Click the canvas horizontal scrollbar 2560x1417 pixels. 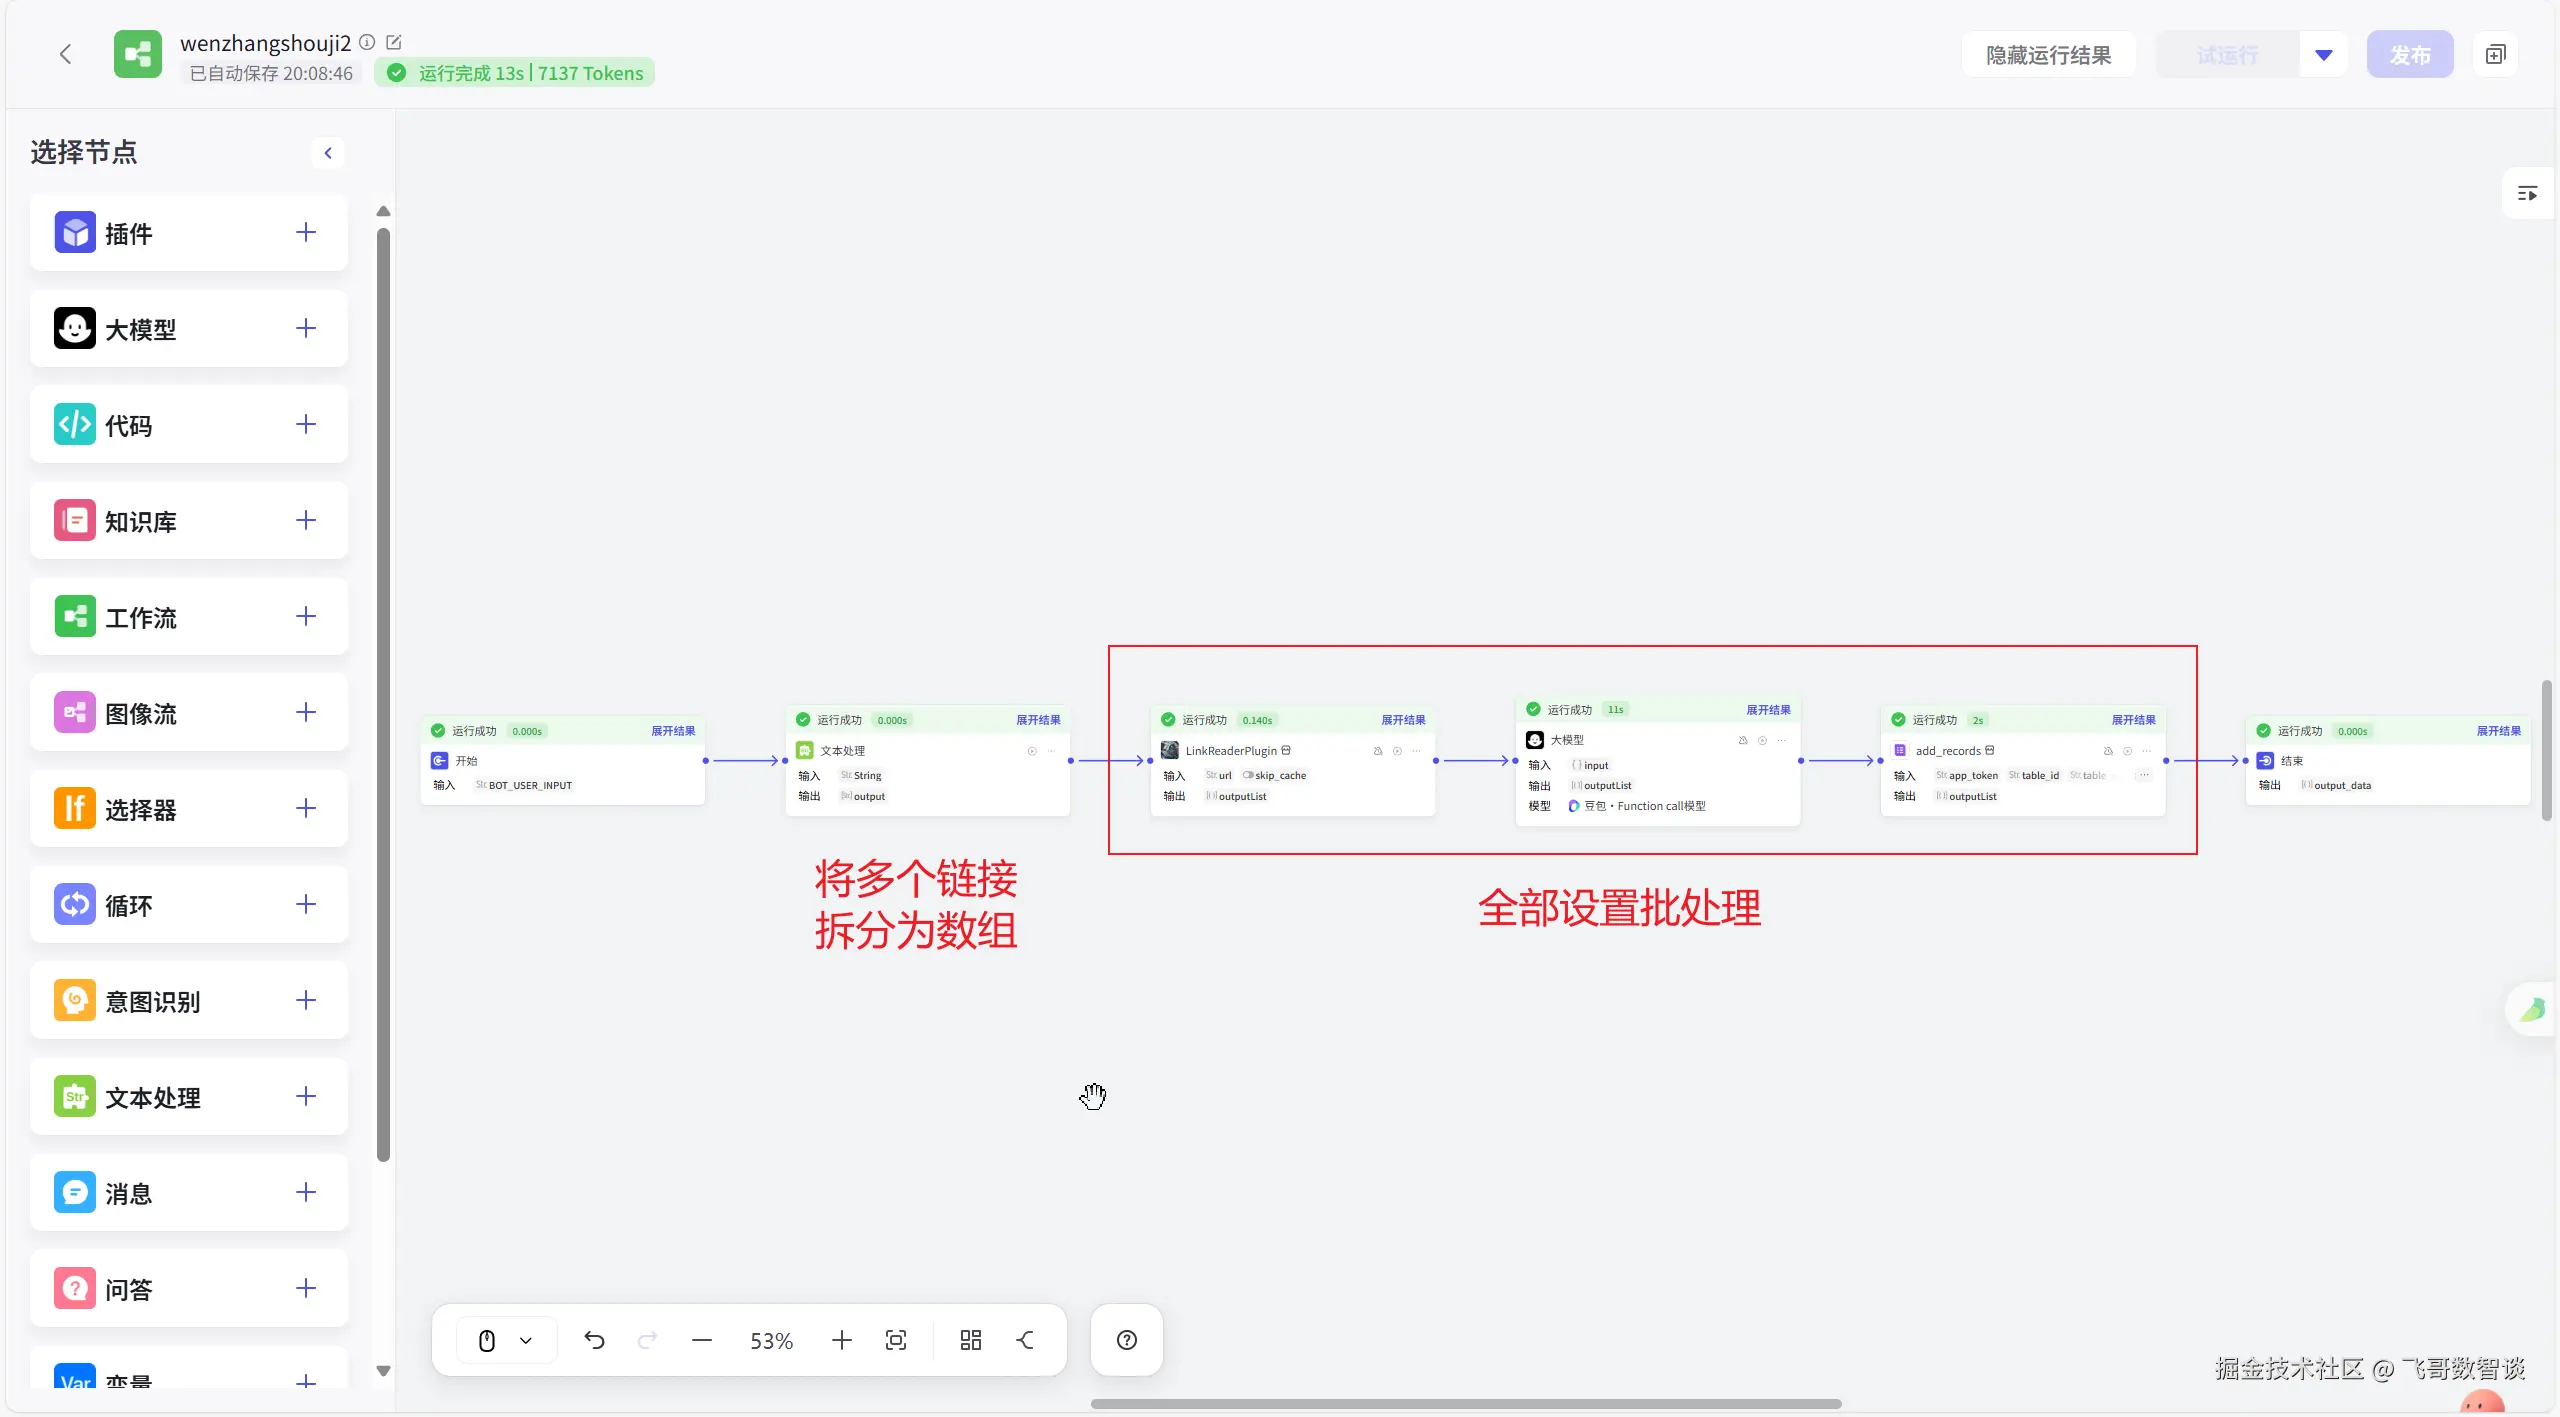coord(1465,1404)
